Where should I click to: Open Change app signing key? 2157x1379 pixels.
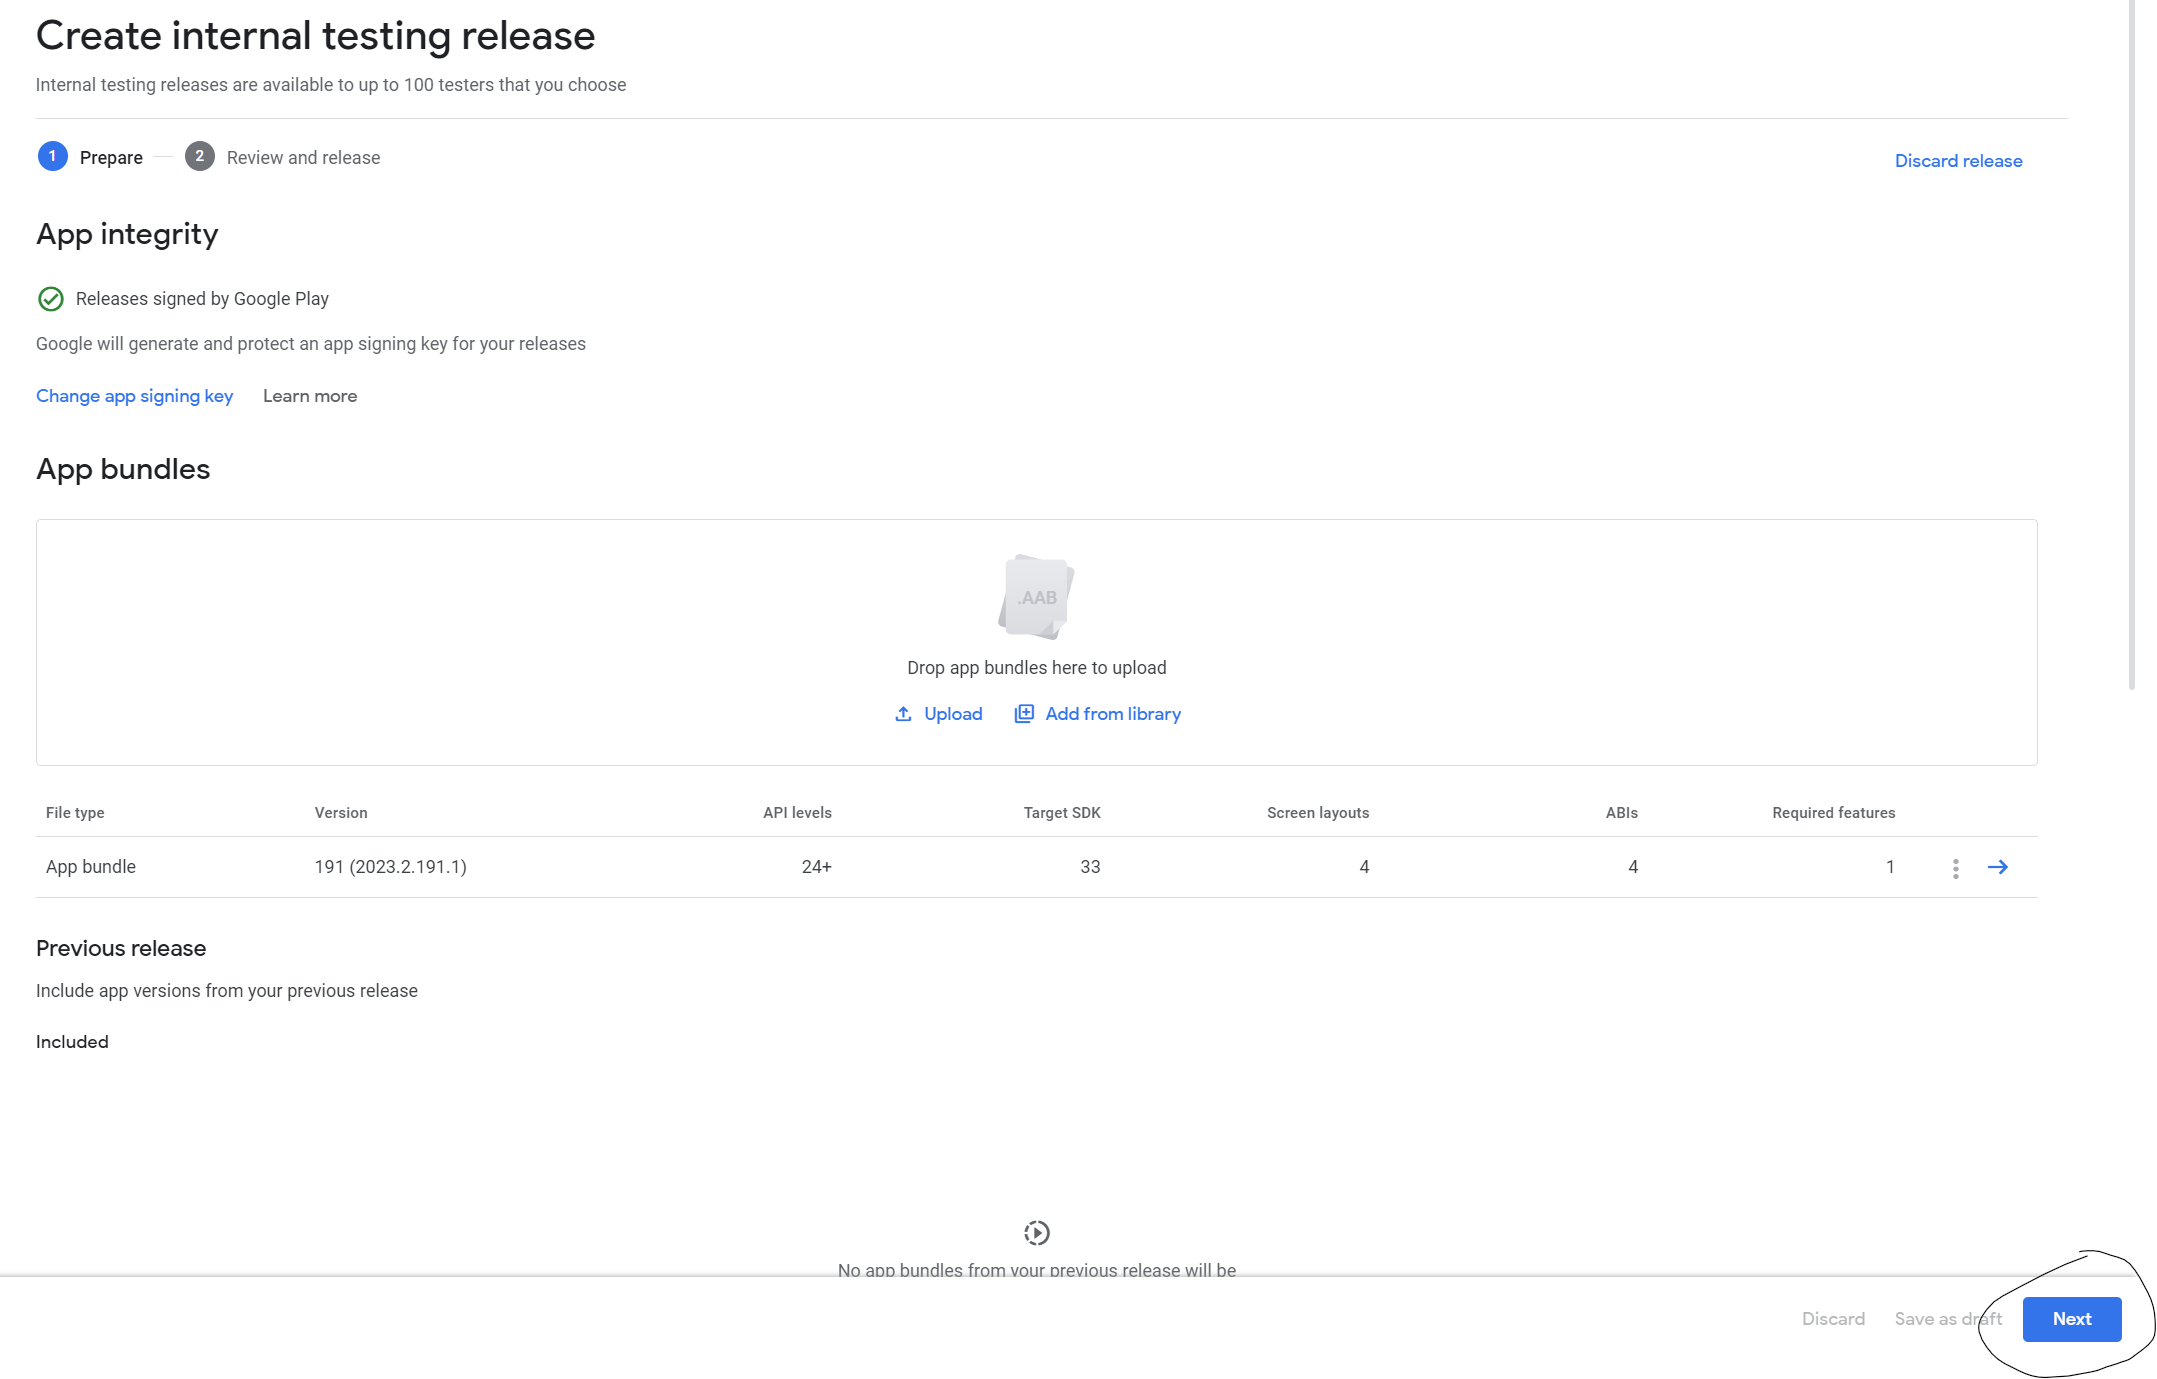pos(134,396)
